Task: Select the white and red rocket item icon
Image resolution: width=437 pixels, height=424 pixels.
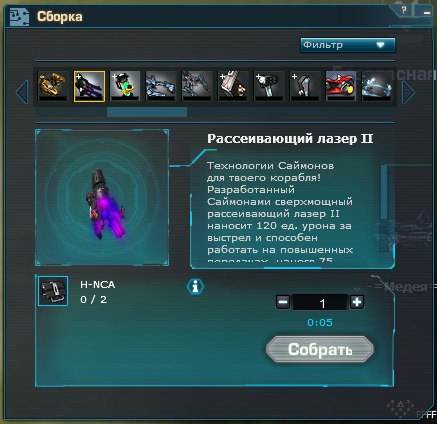Action: pos(233,86)
